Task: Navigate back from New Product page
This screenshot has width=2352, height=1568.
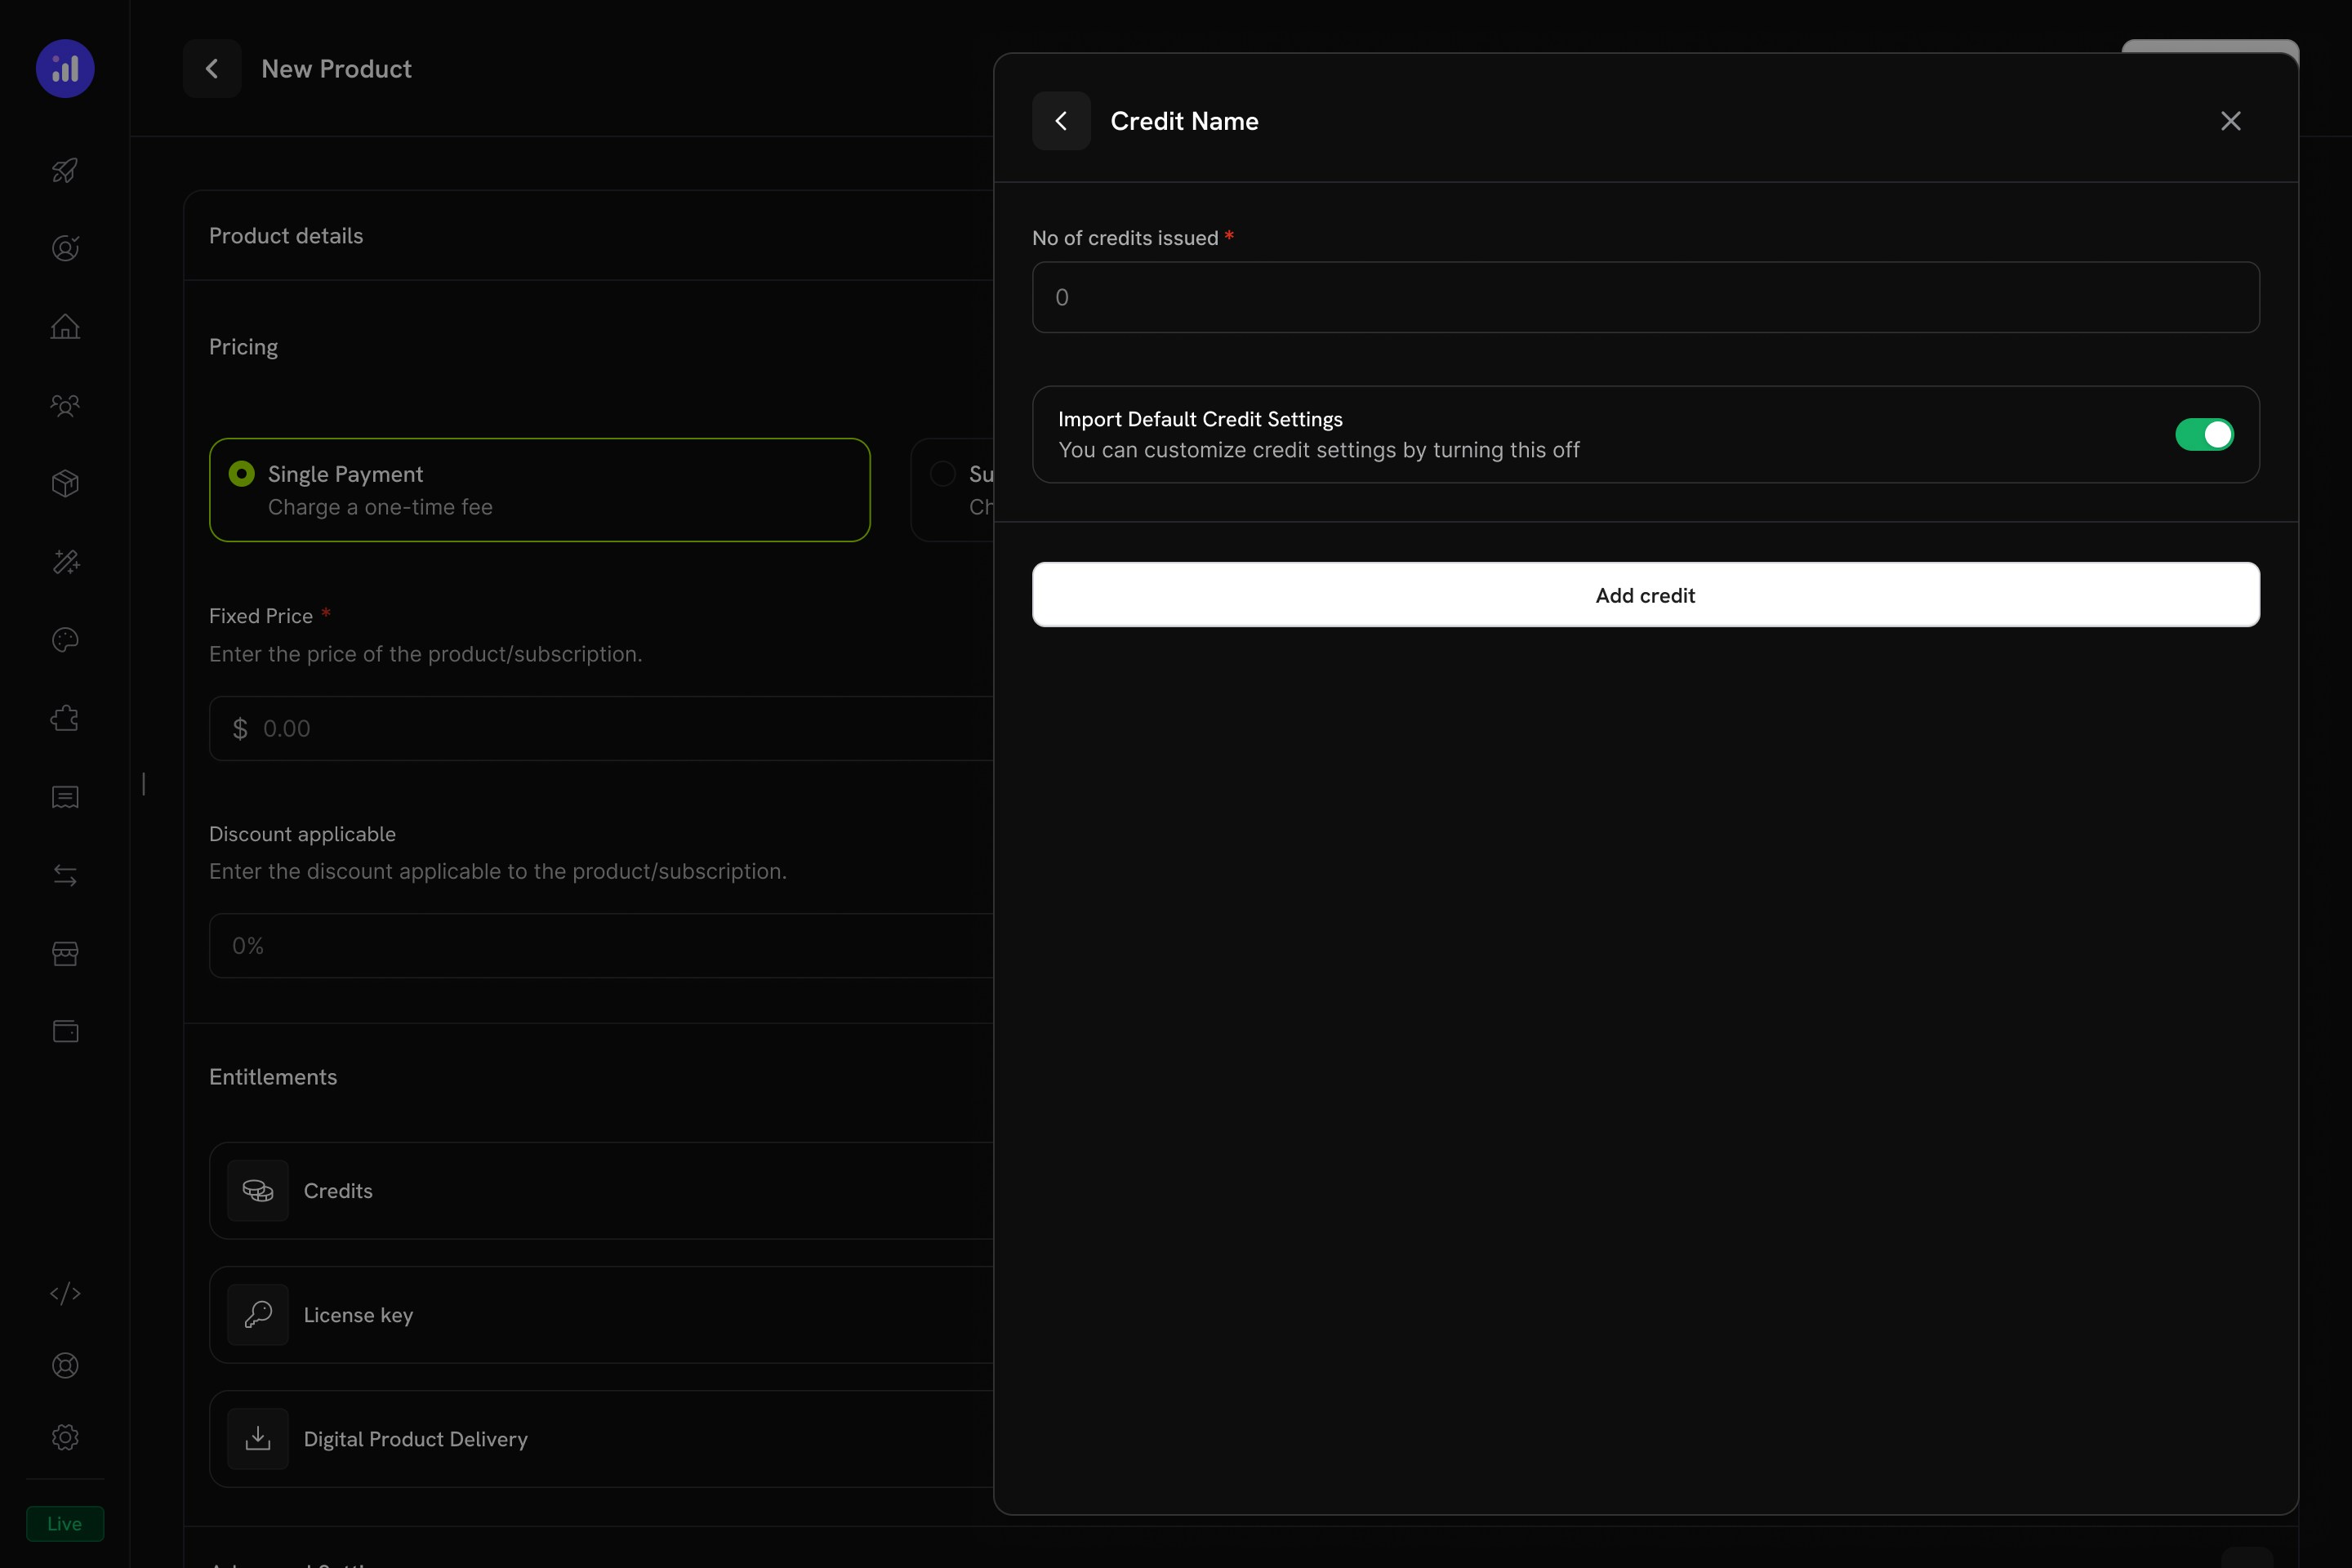Action: [x=211, y=68]
